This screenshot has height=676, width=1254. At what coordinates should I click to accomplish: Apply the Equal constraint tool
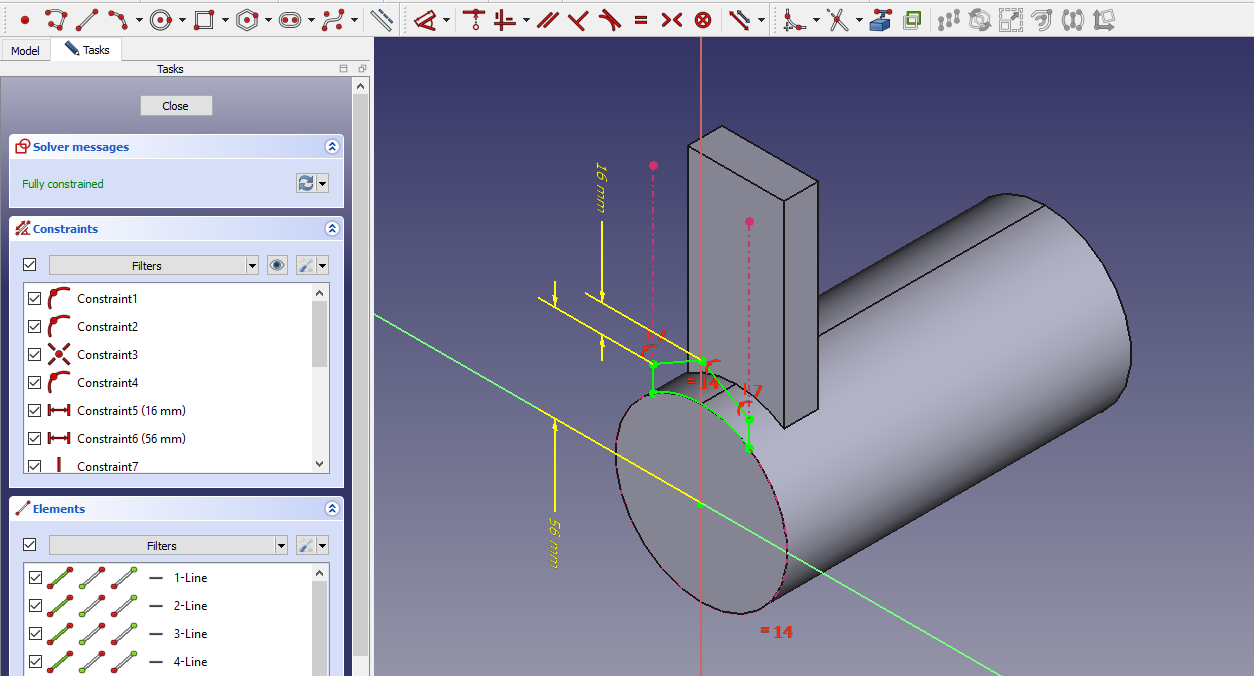pyautogui.click(x=641, y=19)
